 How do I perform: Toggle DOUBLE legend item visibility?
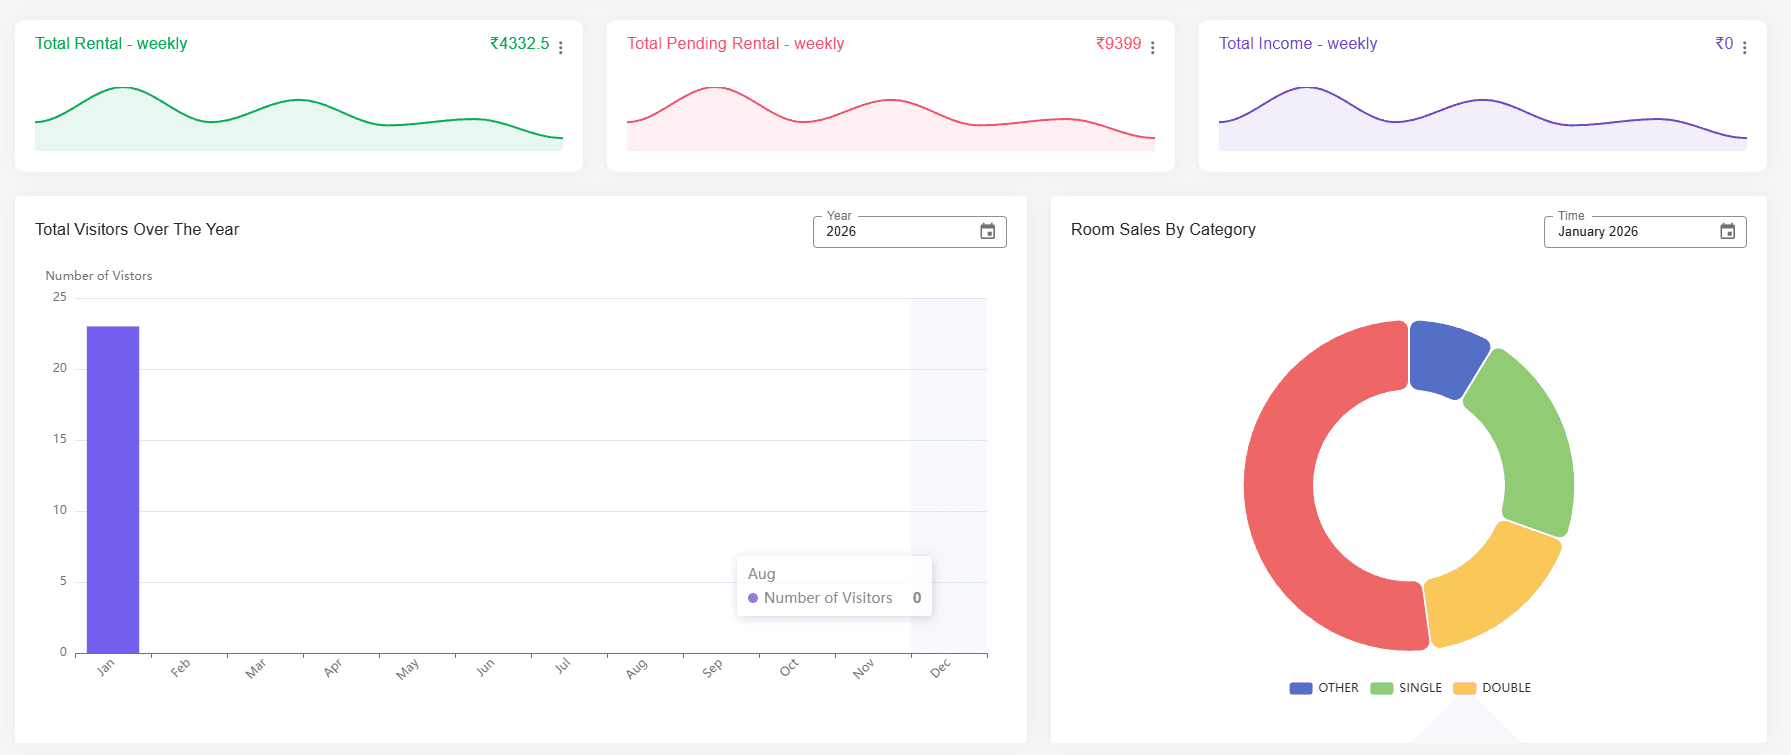(x=1492, y=688)
